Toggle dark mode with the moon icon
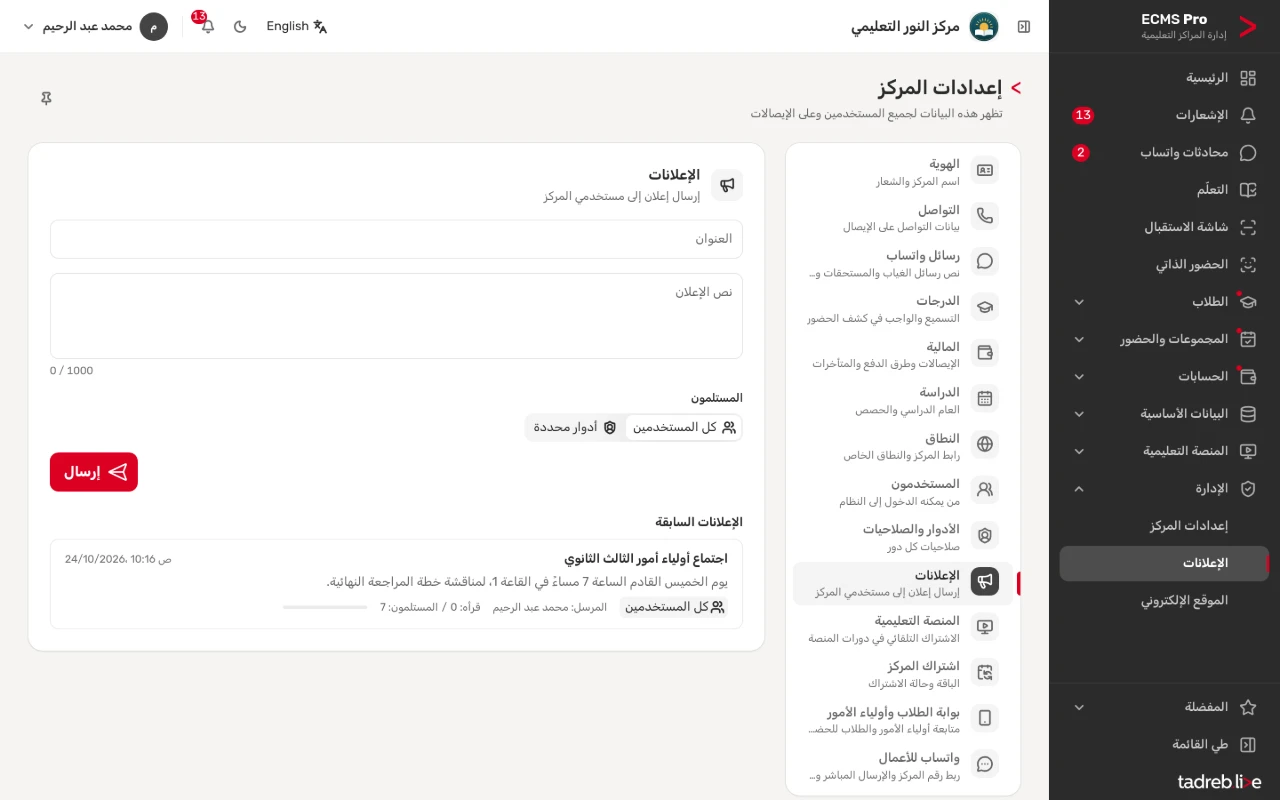Screen dimensions: 1280x800 240,26
